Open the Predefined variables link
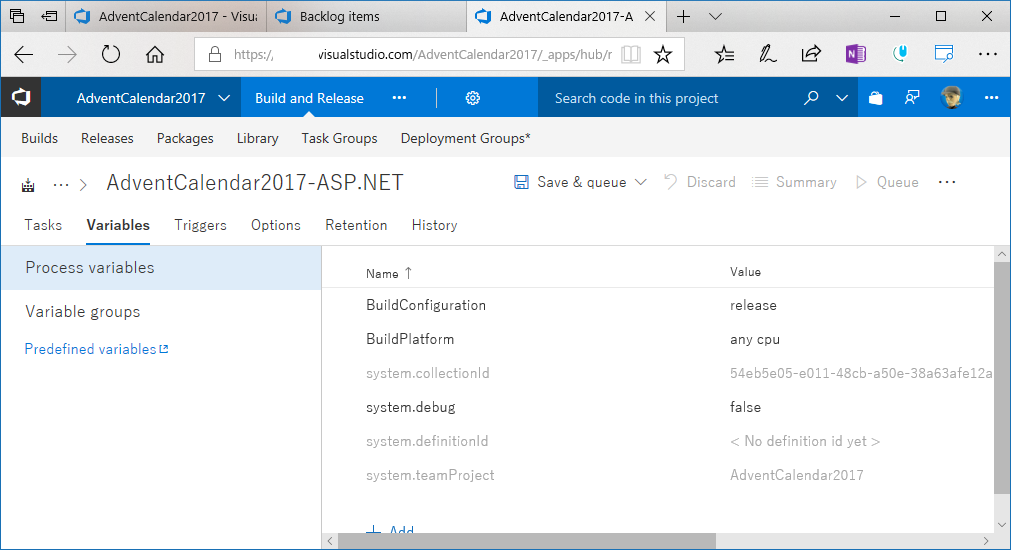This screenshot has width=1011, height=550. (x=97, y=349)
